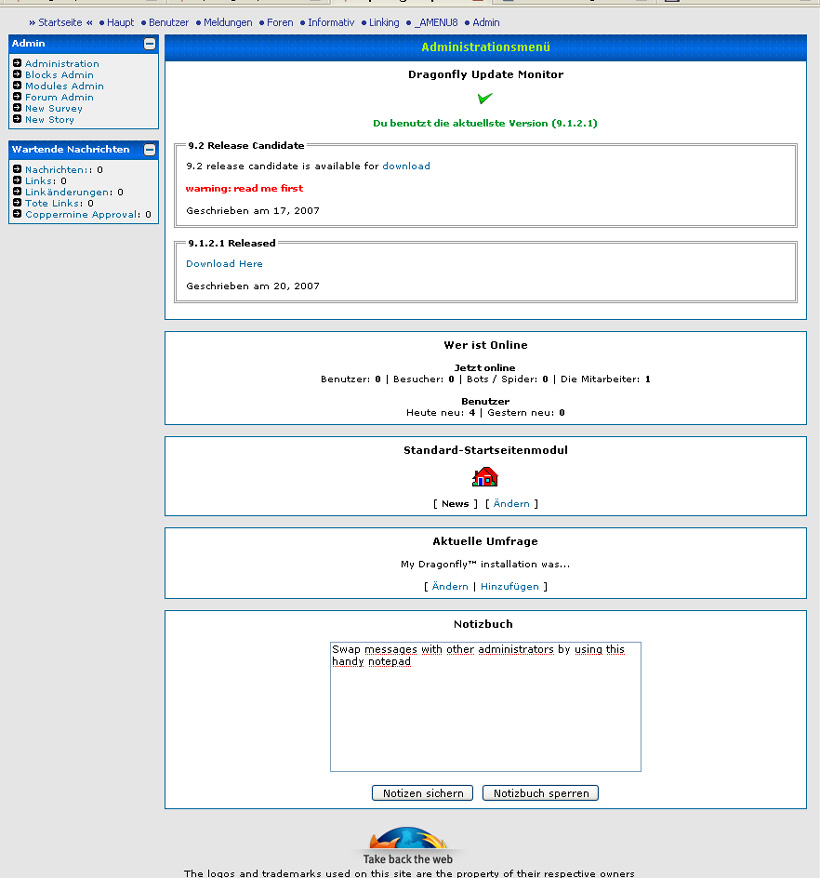
Task: Create a New Survey
Action: click(x=54, y=108)
